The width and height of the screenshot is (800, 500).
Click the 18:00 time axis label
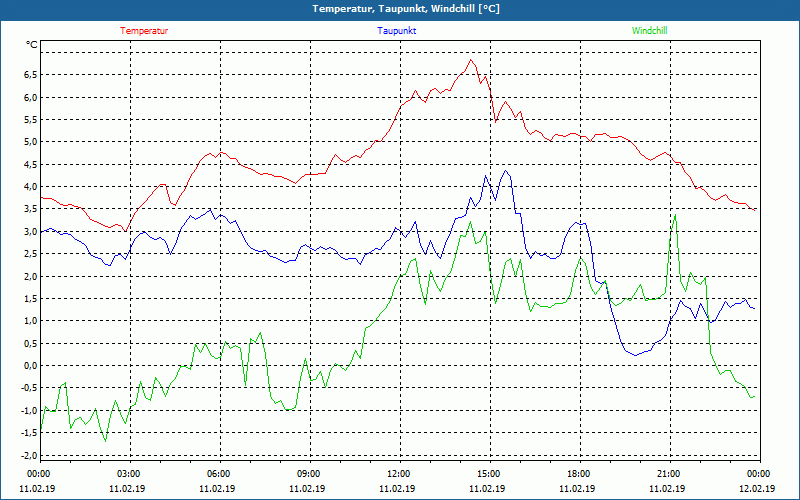point(578,474)
